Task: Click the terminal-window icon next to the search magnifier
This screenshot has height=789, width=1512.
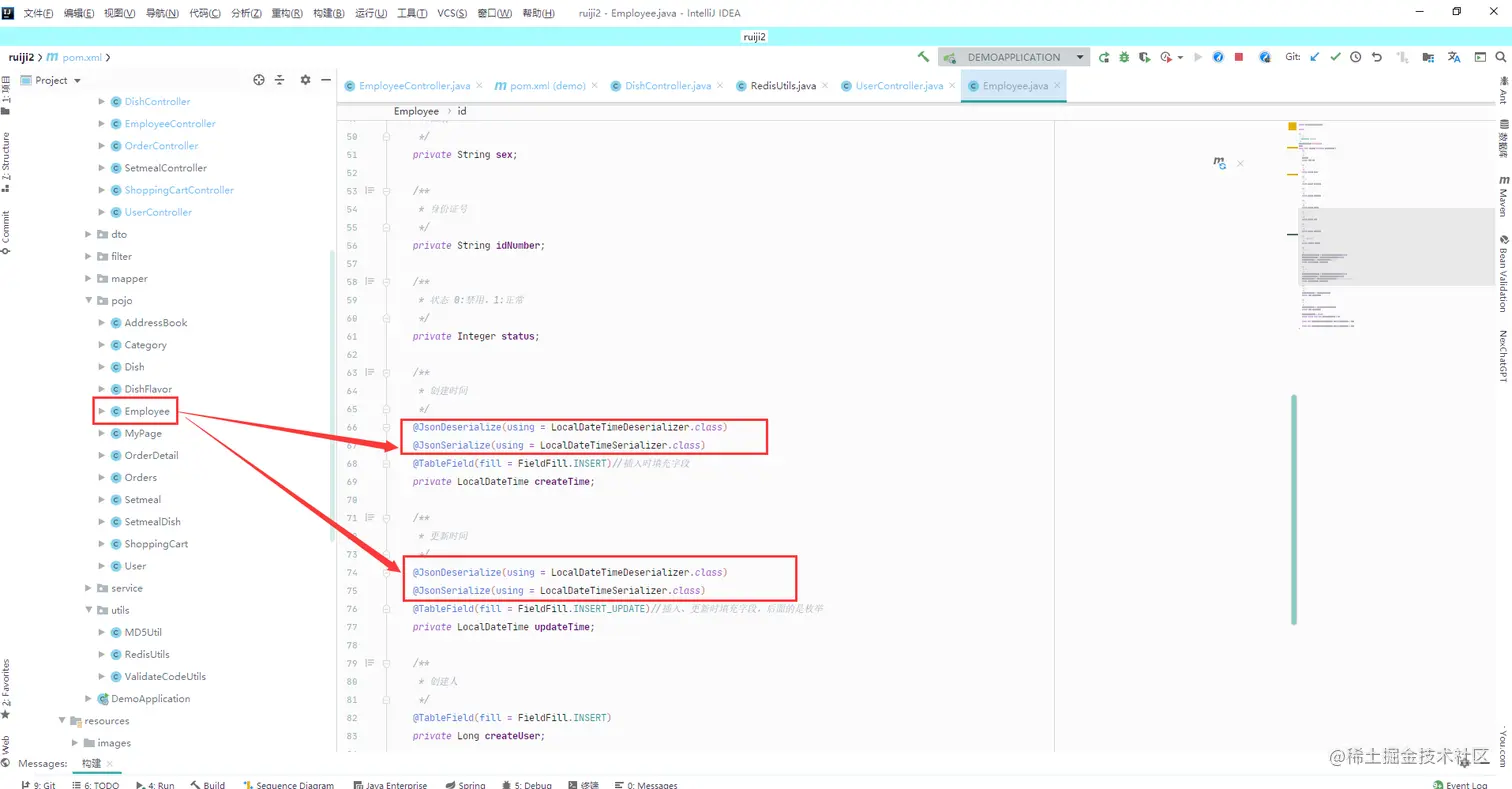Action: pyautogui.click(x=1480, y=57)
